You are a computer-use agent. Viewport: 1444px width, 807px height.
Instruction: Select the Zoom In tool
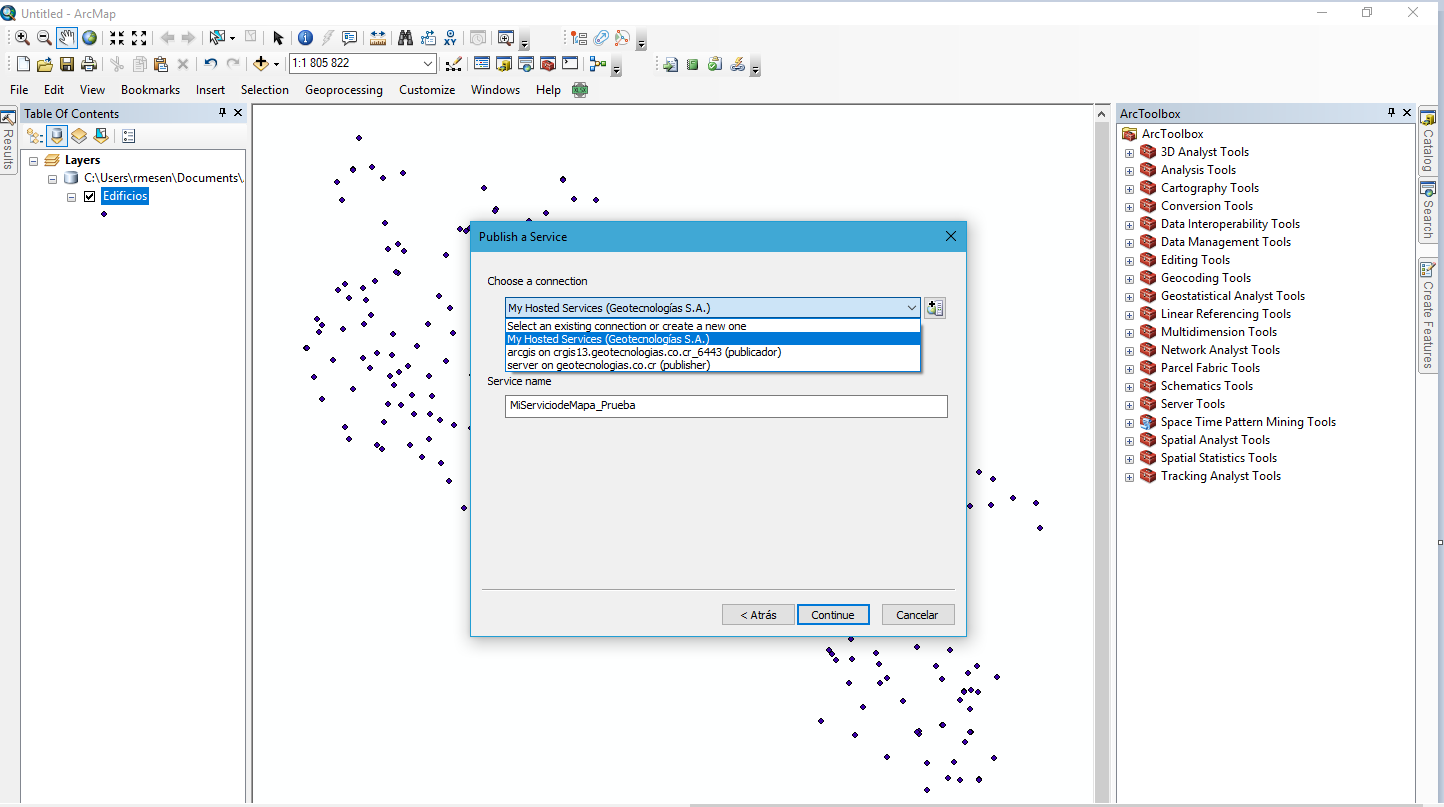[22, 38]
